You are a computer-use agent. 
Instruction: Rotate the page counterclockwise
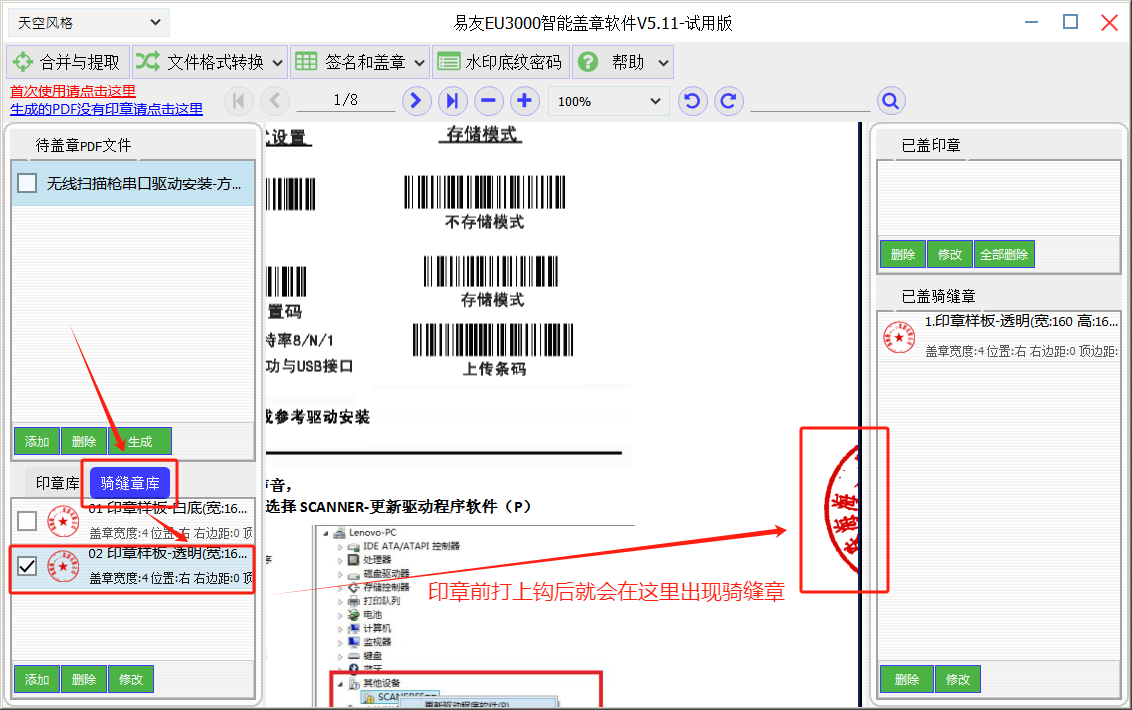692,101
